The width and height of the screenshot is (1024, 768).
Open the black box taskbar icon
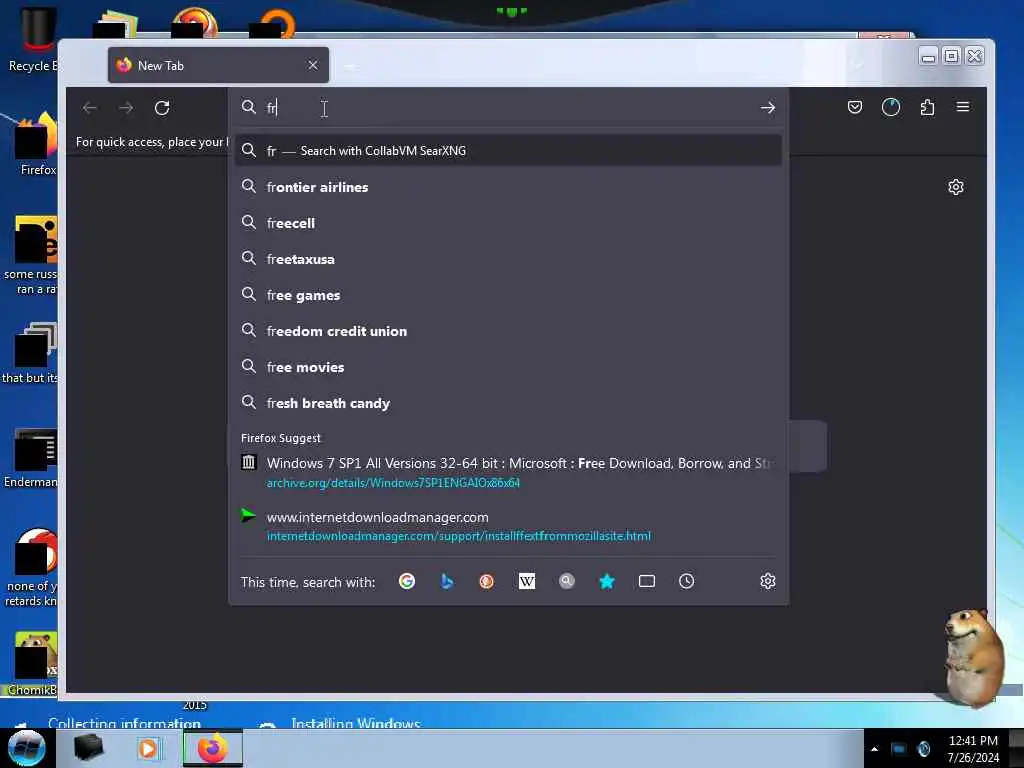click(89, 748)
